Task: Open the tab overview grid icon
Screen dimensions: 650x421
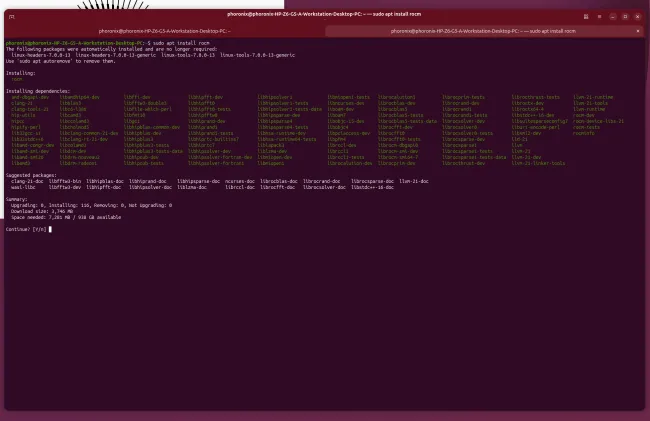Action: click(x=586, y=17)
